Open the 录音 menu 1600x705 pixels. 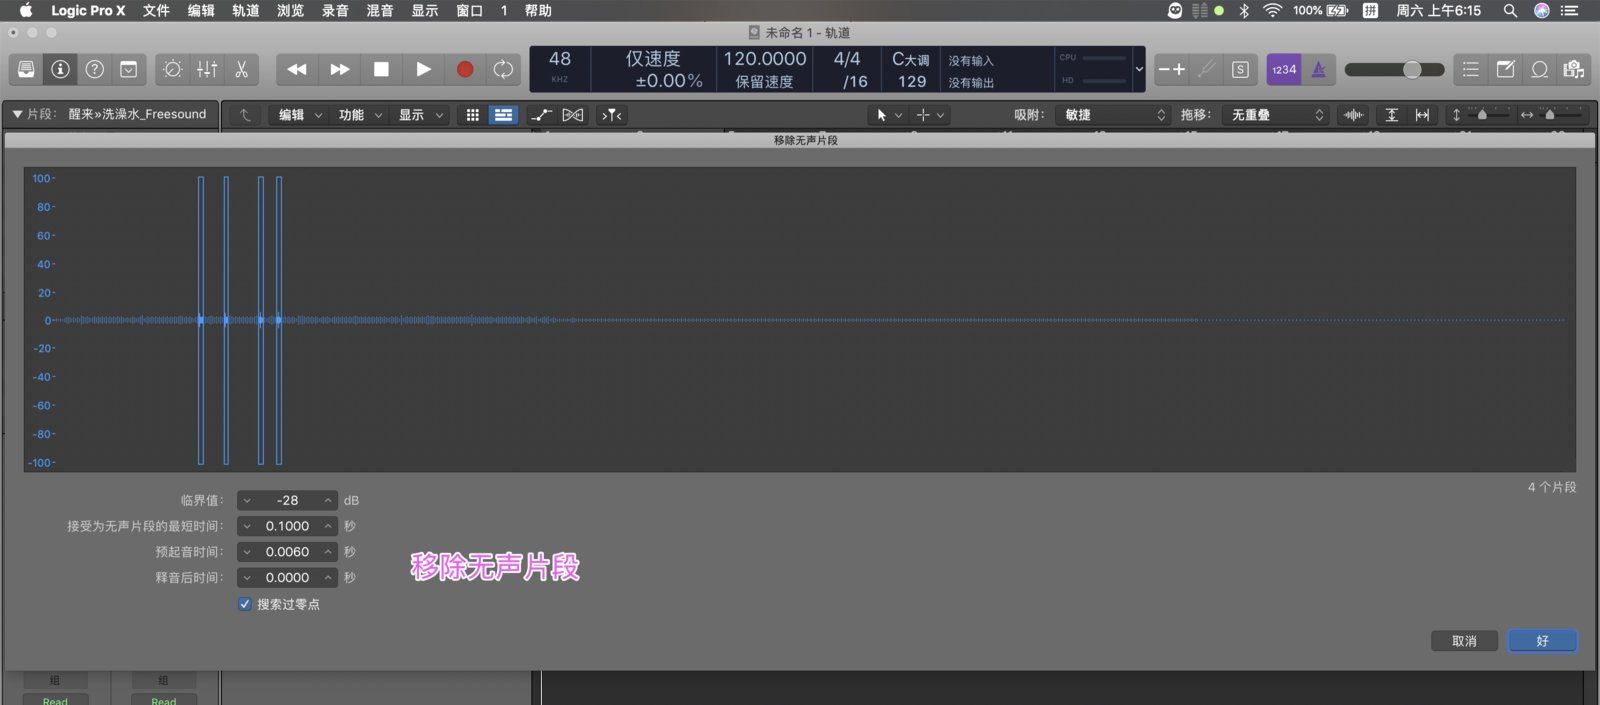(335, 10)
